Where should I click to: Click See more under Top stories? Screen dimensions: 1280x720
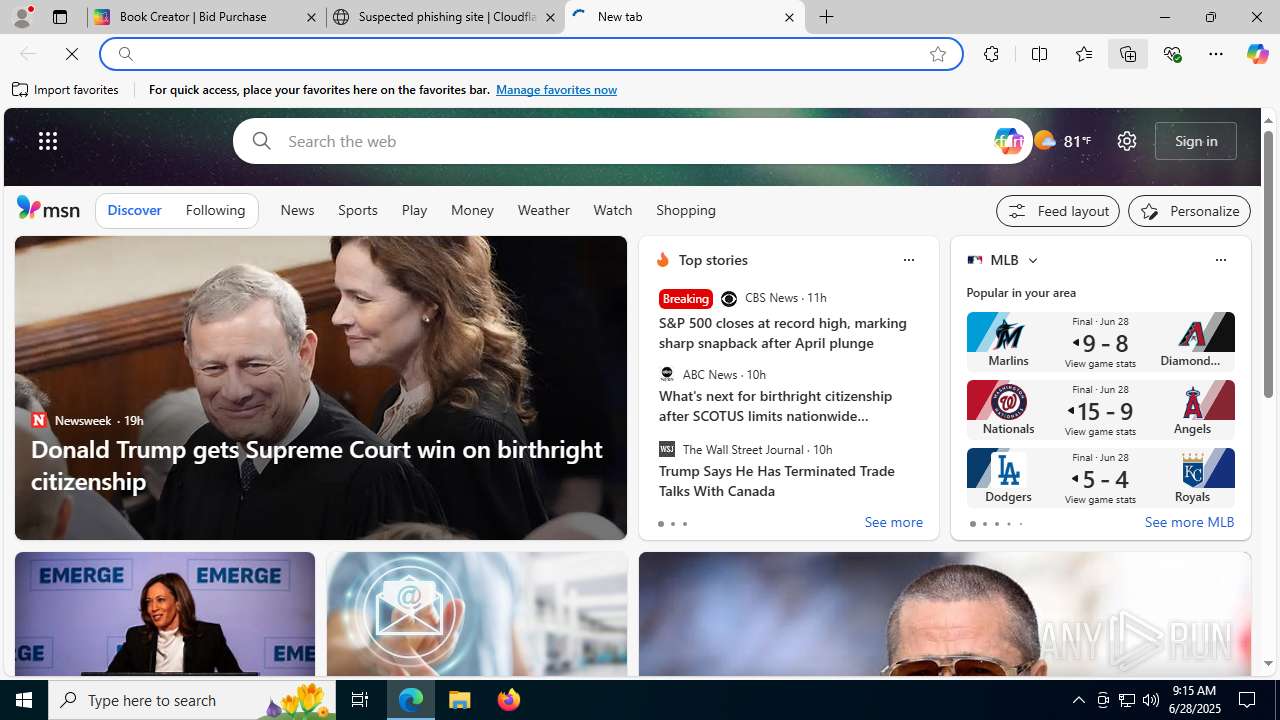click(893, 523)
